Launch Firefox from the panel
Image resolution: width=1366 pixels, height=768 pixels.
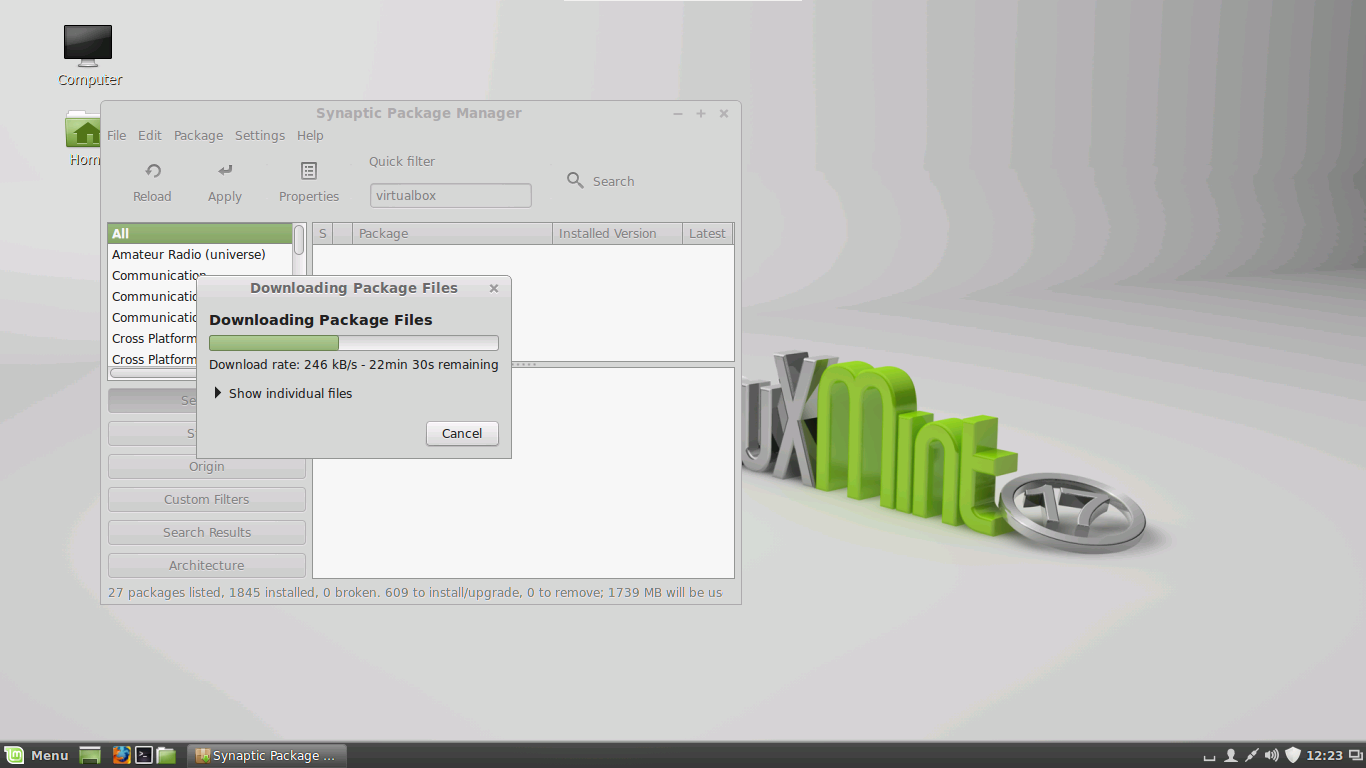(x=122, y=755)
